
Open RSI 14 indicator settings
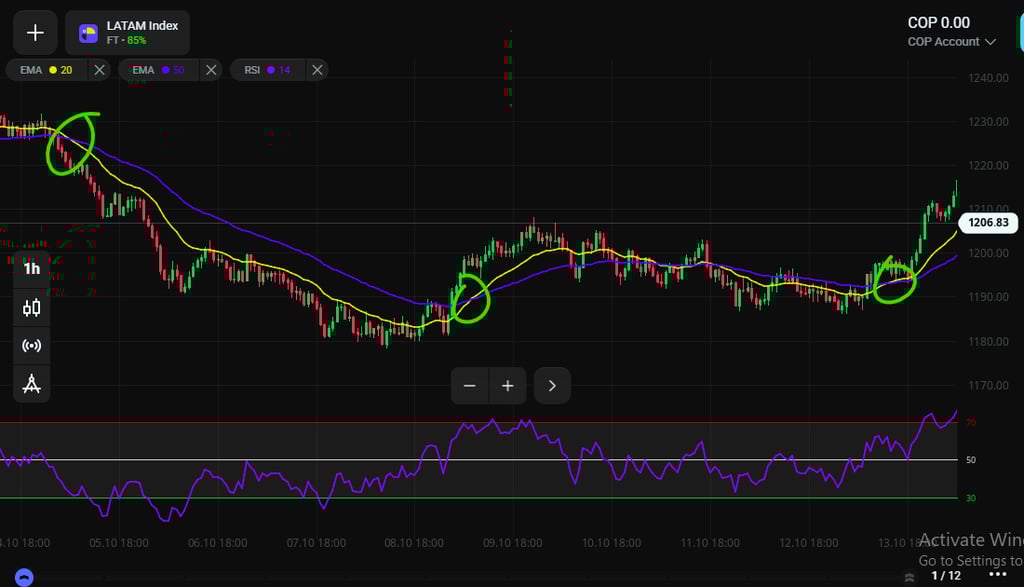(x=267, y=70)
